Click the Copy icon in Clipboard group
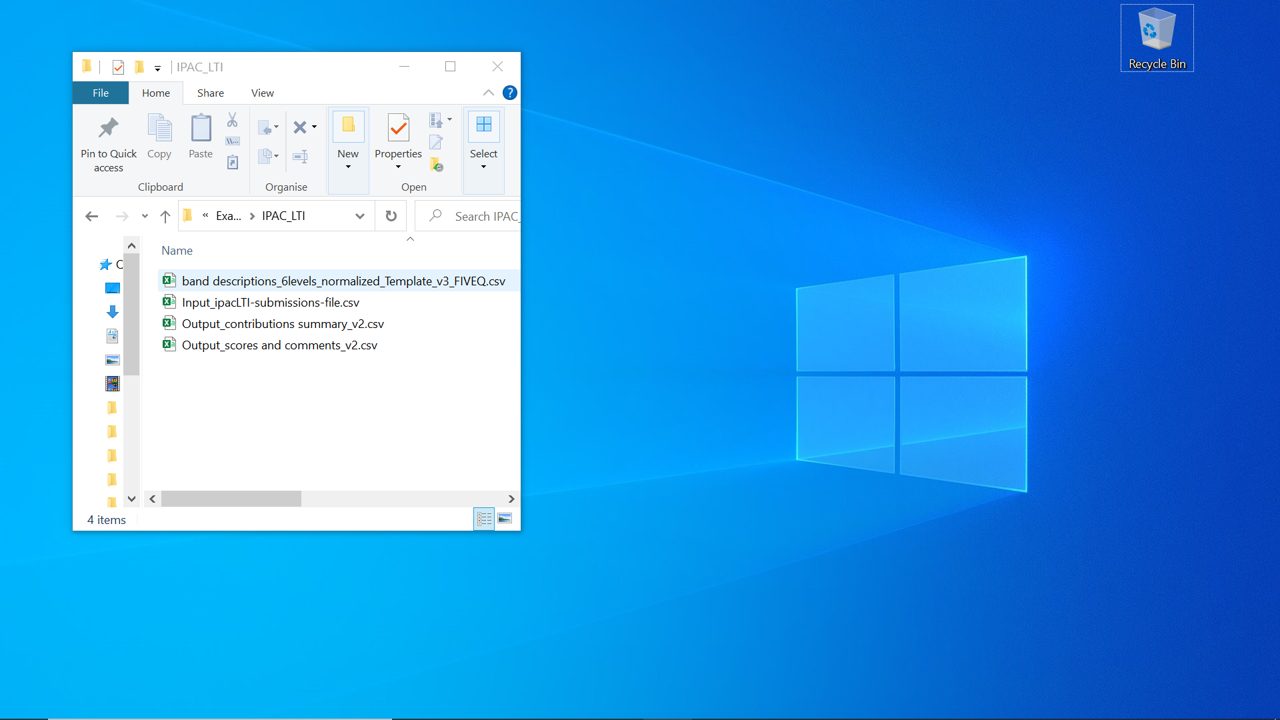 (x=159, y=128)
